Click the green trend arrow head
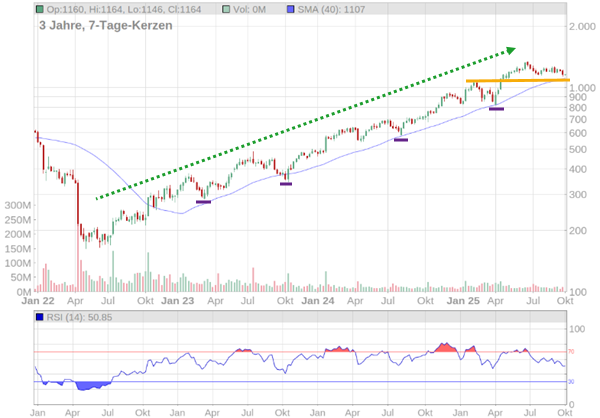 pyautogui.click(x=511, y=49)
